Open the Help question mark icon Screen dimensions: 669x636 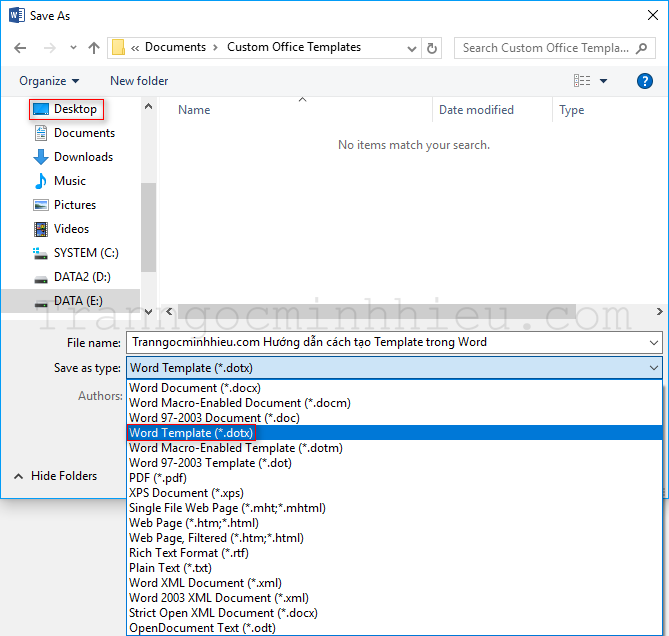click(645, 81)
